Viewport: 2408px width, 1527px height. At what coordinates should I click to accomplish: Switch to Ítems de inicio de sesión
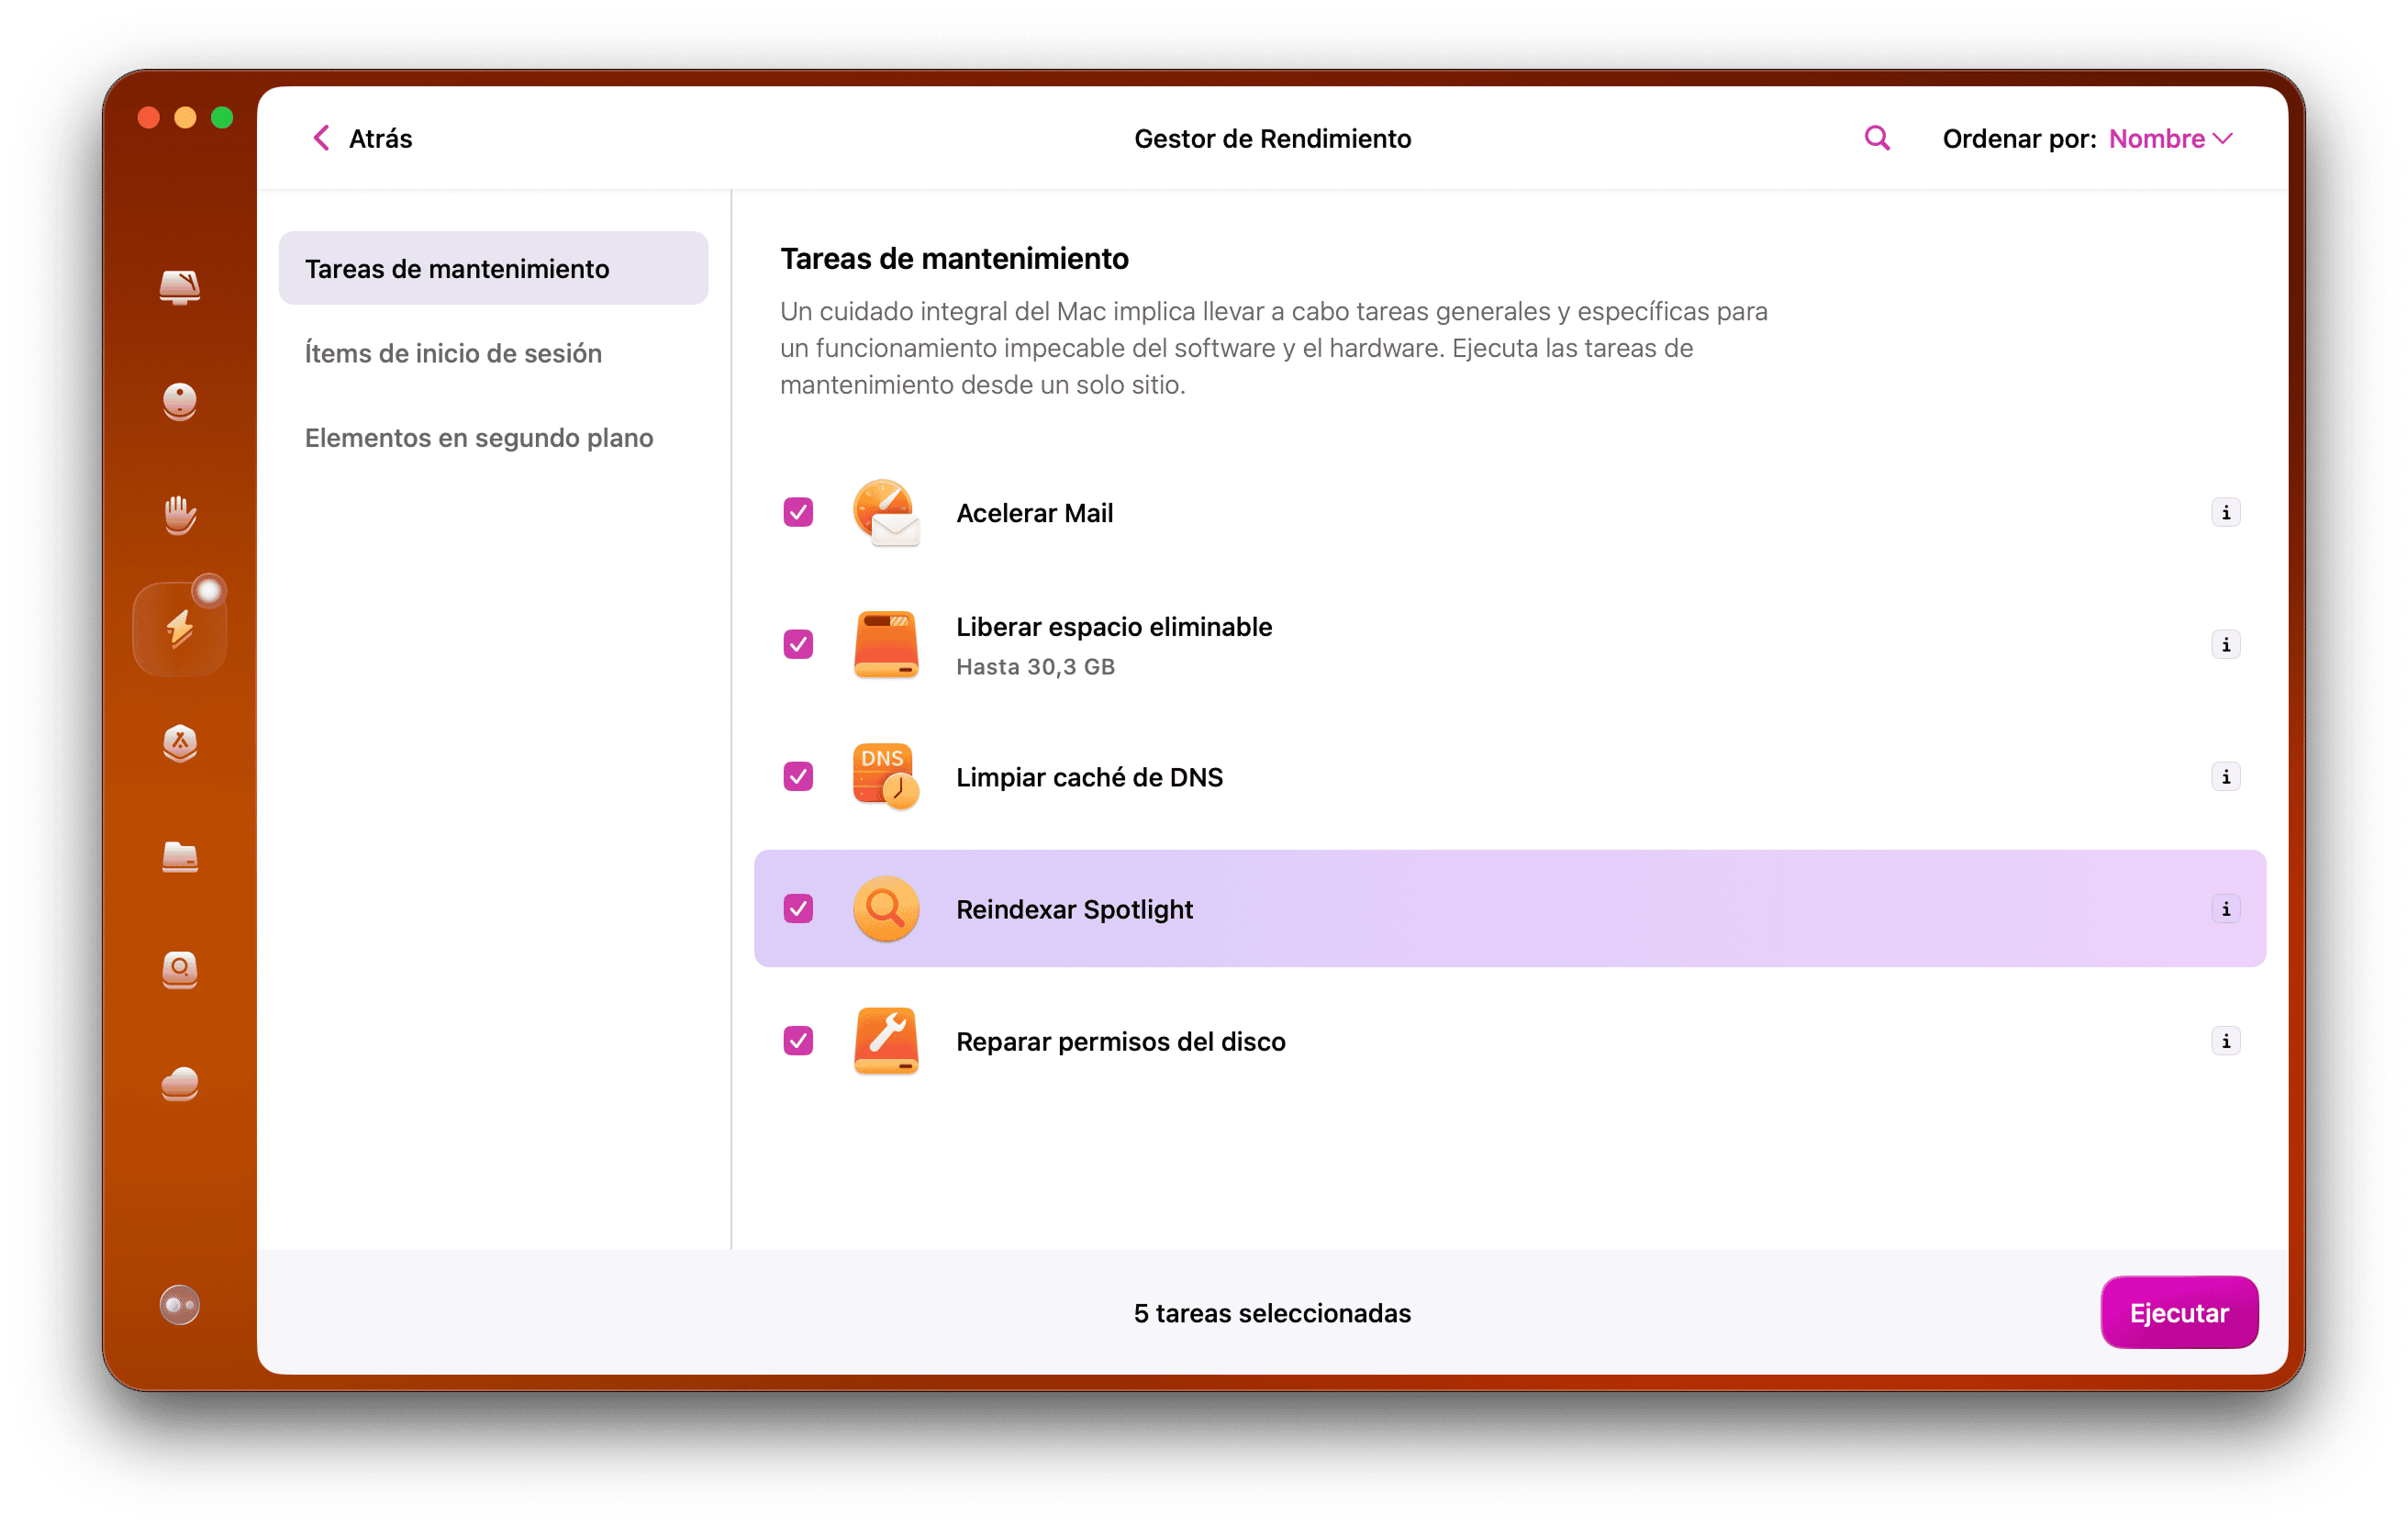(x=453, y=353)
